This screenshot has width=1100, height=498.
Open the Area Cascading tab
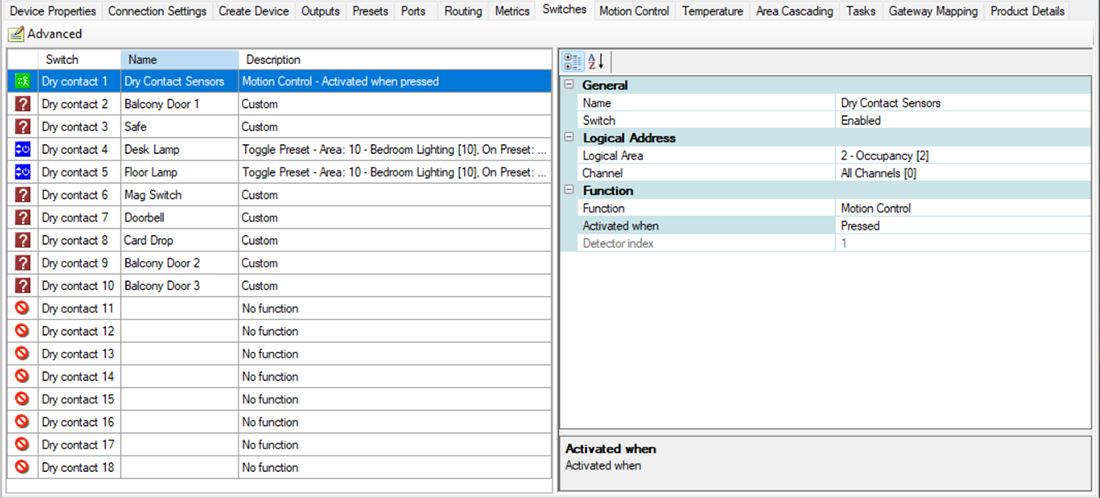[794, 11]
